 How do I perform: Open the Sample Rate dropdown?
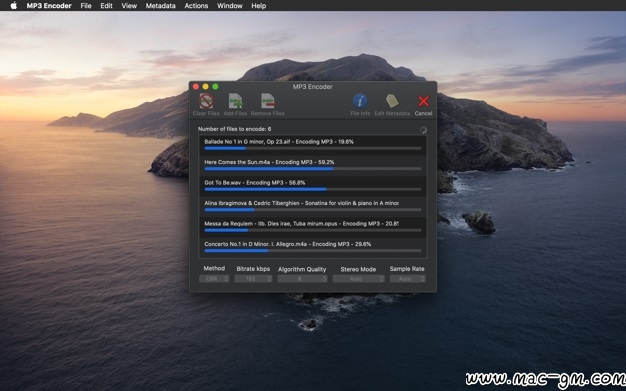(x=407, y=279)
